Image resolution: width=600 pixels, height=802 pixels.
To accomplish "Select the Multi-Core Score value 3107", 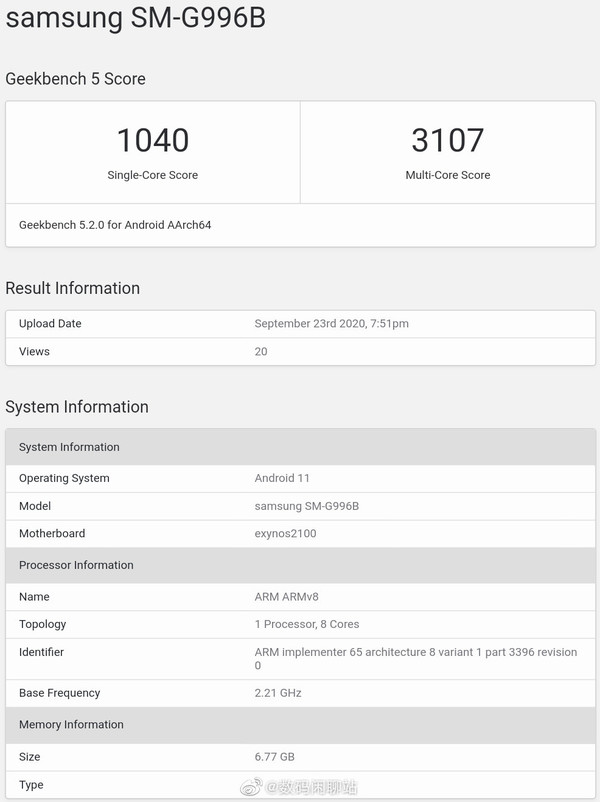I will point(448,142).
